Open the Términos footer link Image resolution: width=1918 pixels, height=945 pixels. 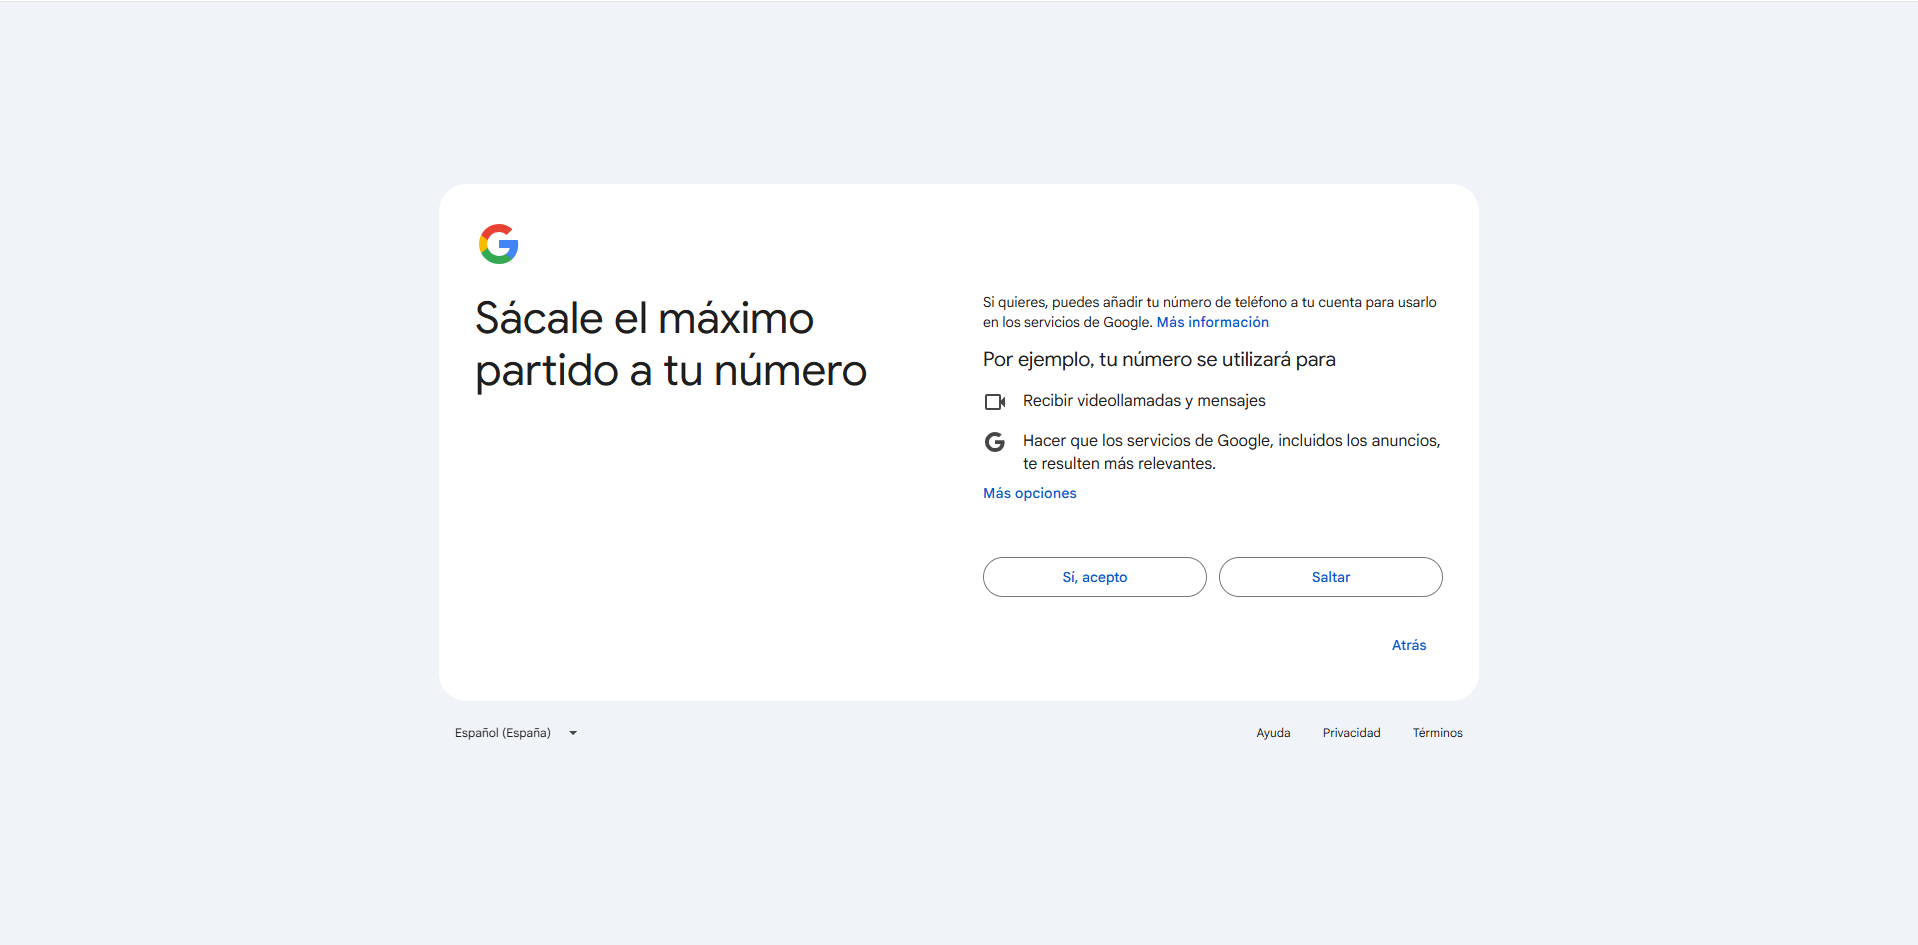tap(1437, 733)
